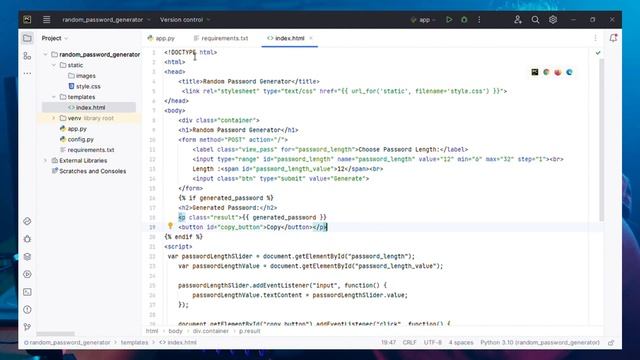Toggle read-only lock icon
The image size is (640, 360).
tap(611, 342)
